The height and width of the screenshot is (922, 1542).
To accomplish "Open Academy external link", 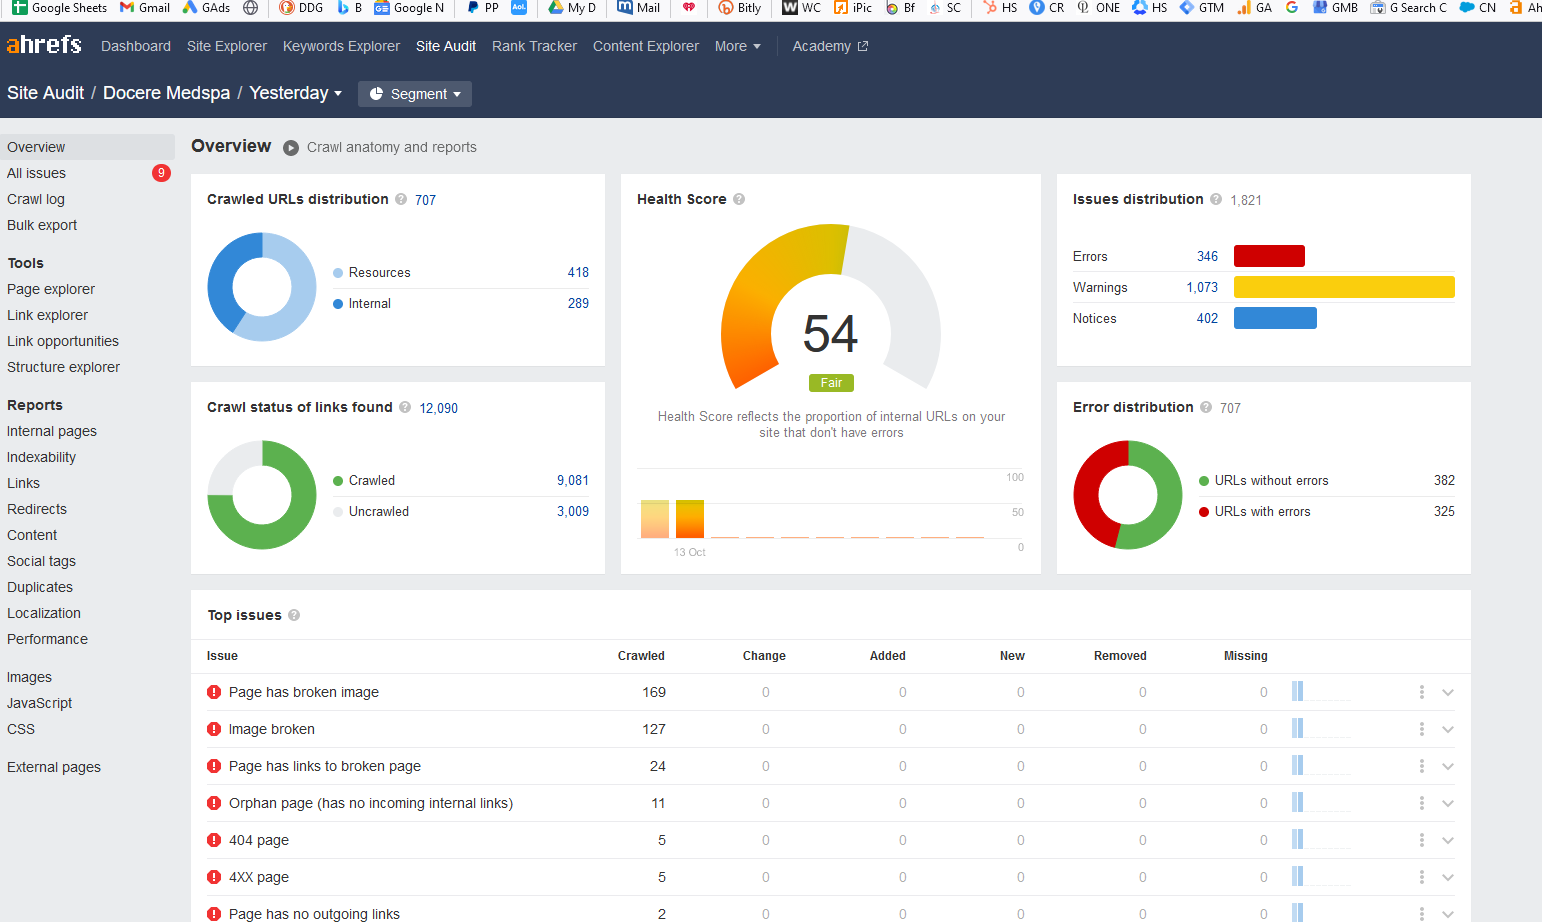I will click(830, 46).
